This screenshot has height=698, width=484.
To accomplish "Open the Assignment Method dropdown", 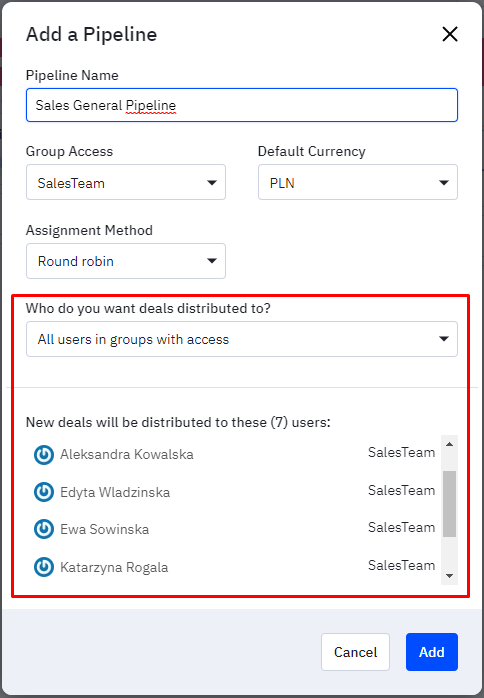I will [x=126, y=261].
